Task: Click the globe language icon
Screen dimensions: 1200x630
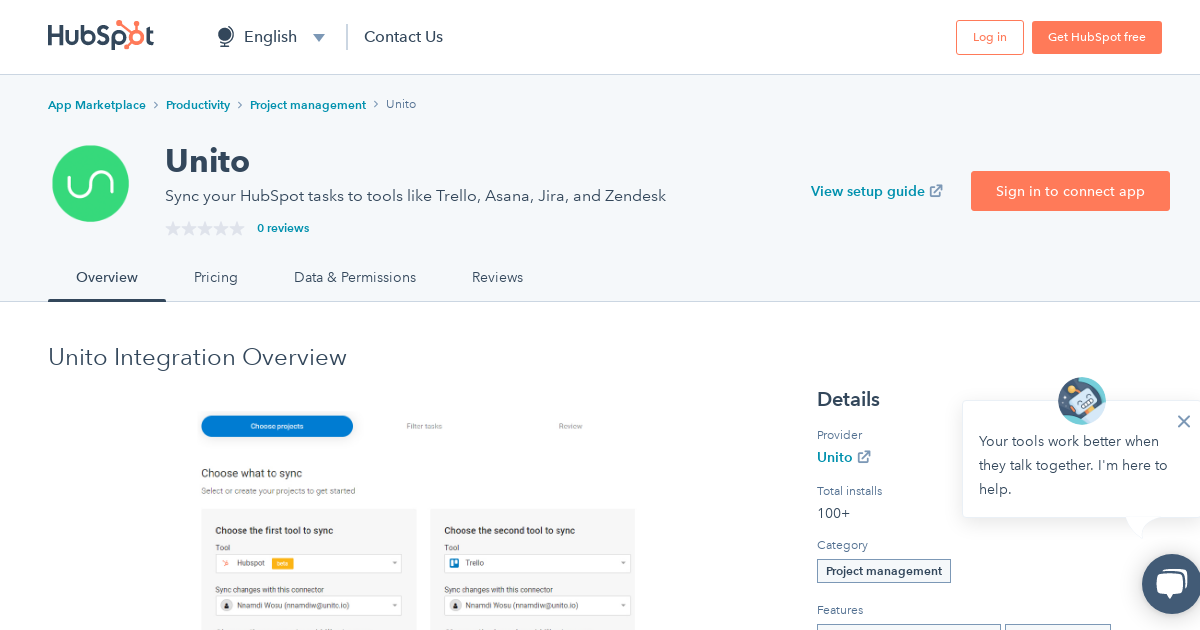Action: [226, 37]
